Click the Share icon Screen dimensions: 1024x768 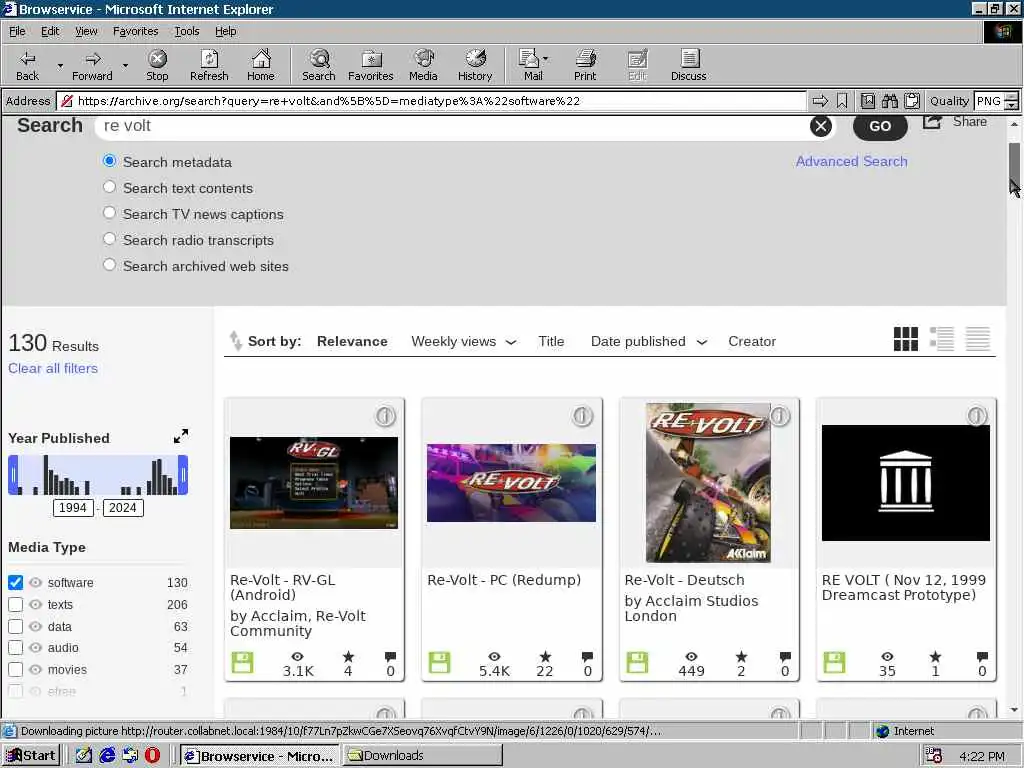[x=932, y=122]
